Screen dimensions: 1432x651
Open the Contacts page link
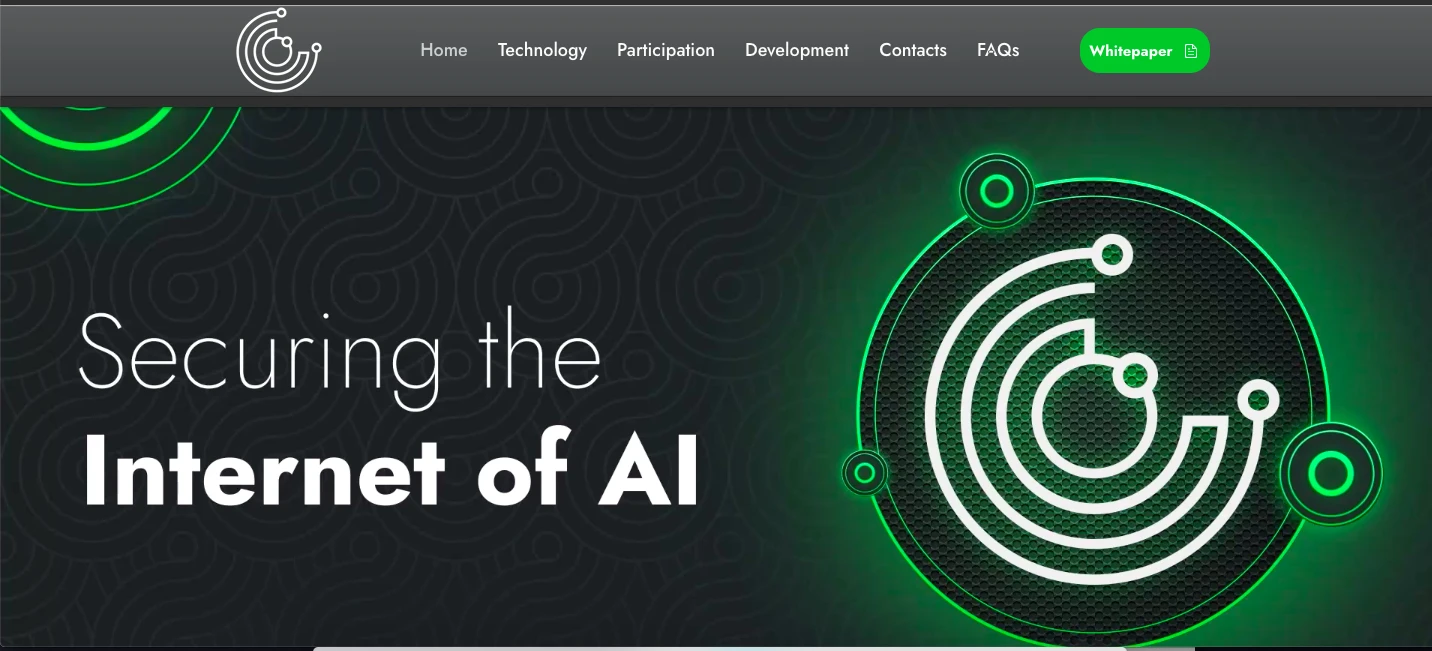(912, 50)
